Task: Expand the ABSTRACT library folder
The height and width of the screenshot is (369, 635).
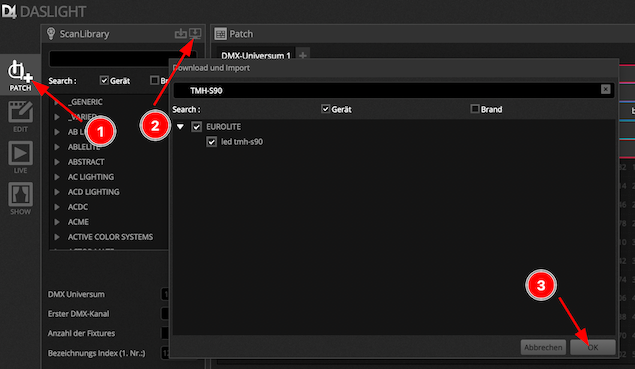Action: (57, 162)
